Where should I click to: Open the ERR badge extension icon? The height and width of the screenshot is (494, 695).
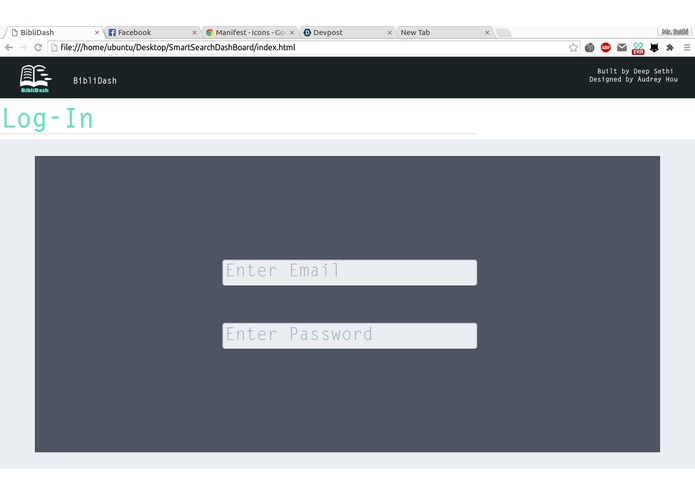(x=638, y=48)
